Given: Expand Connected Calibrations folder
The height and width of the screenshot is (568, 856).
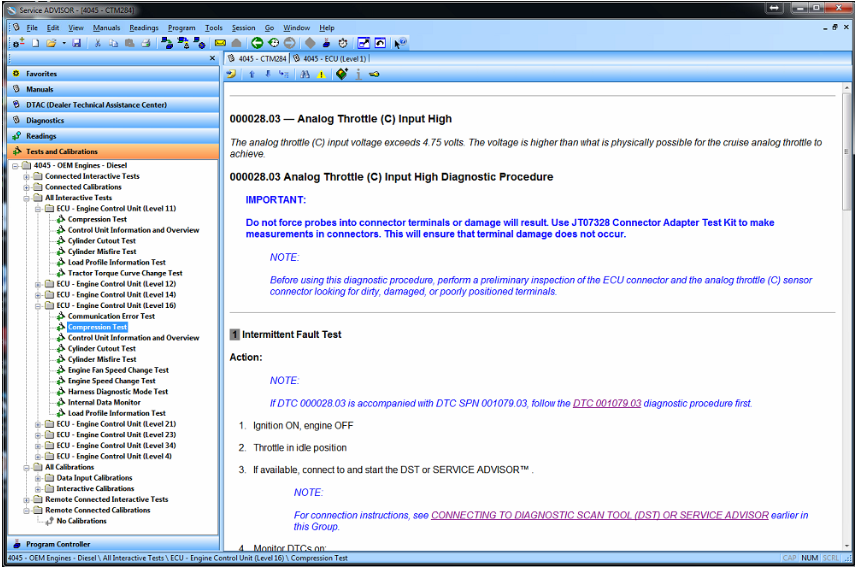Looking at the screenshot, I should (26, 188).
